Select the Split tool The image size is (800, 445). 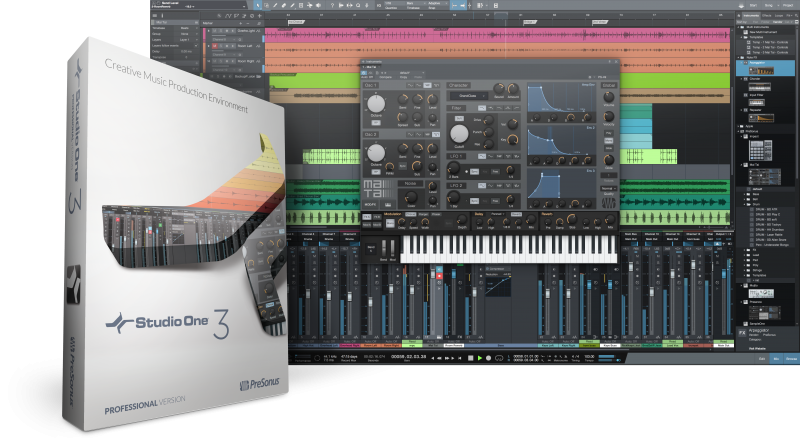(x=275, y=6)
